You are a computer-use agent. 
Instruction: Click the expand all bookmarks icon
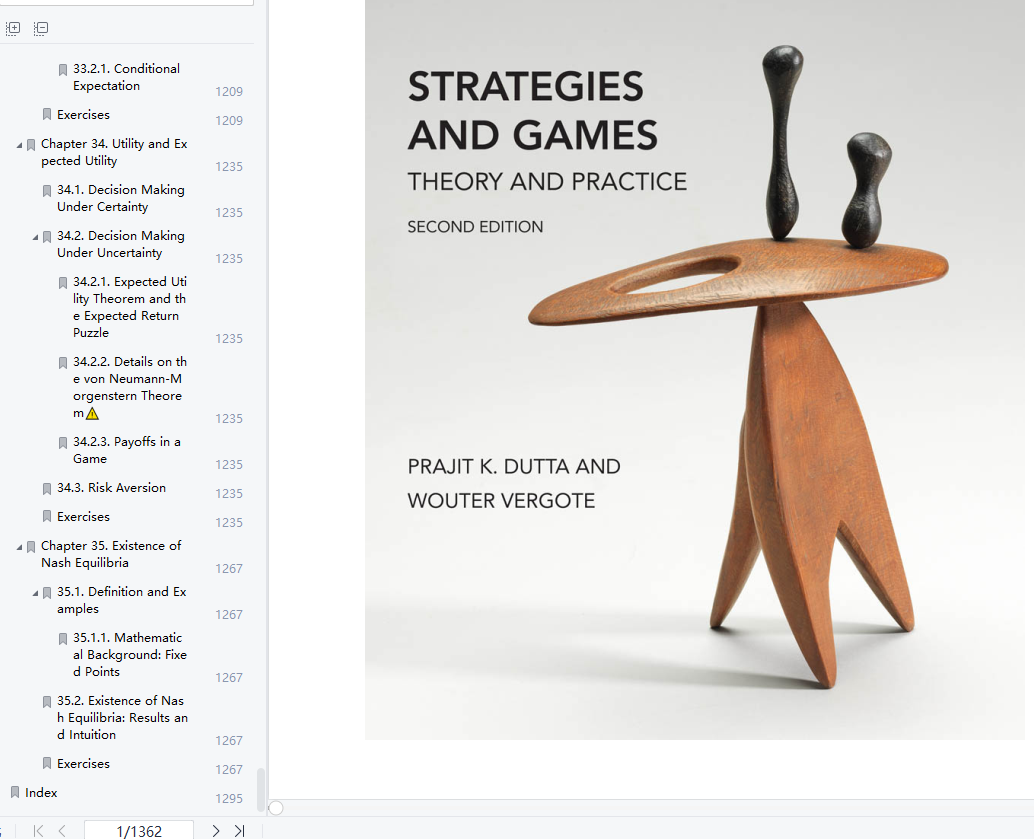pyautogui.click(x=13, y=28)
